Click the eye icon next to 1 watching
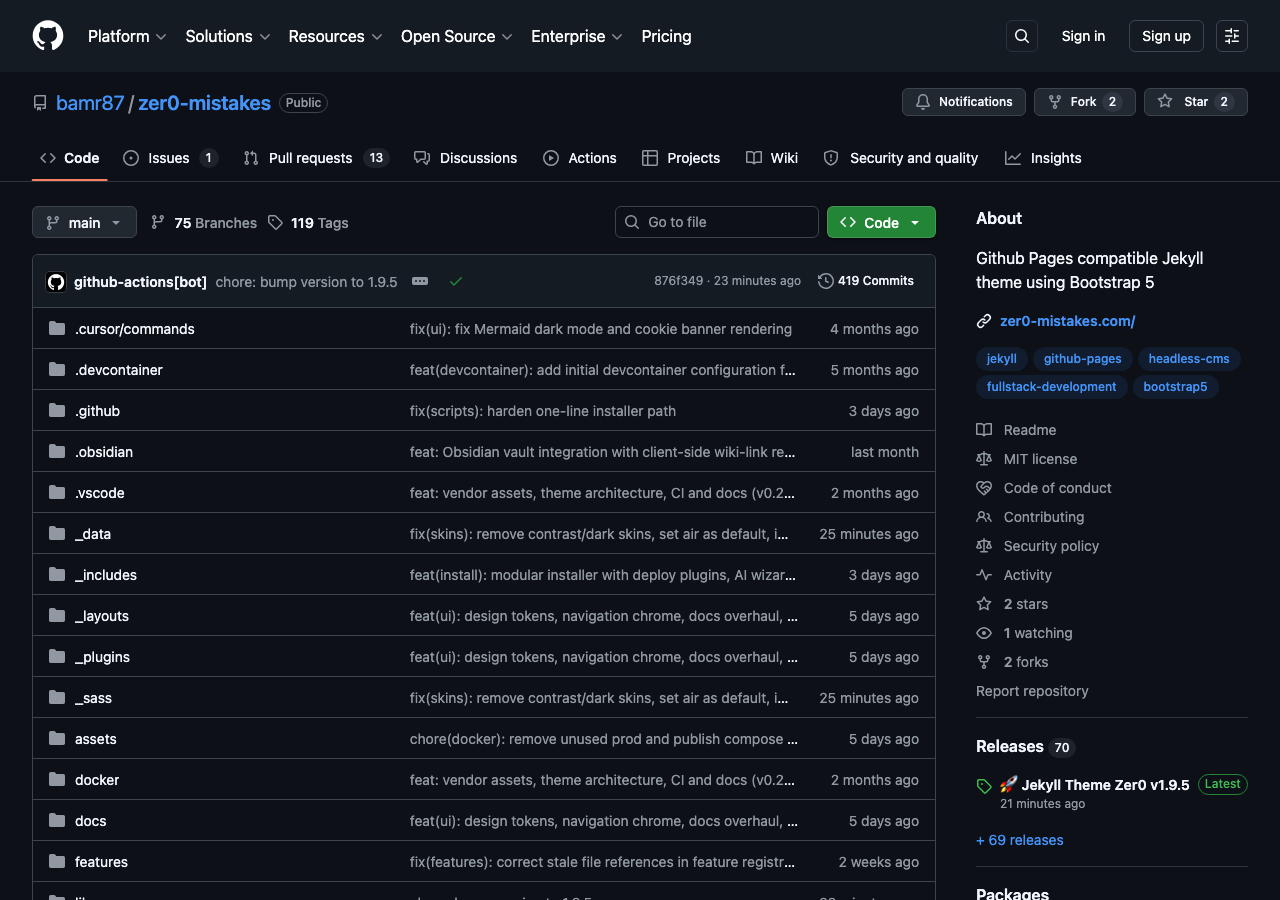Screen dimensions: 1280x900 click(x=984, y=633)
